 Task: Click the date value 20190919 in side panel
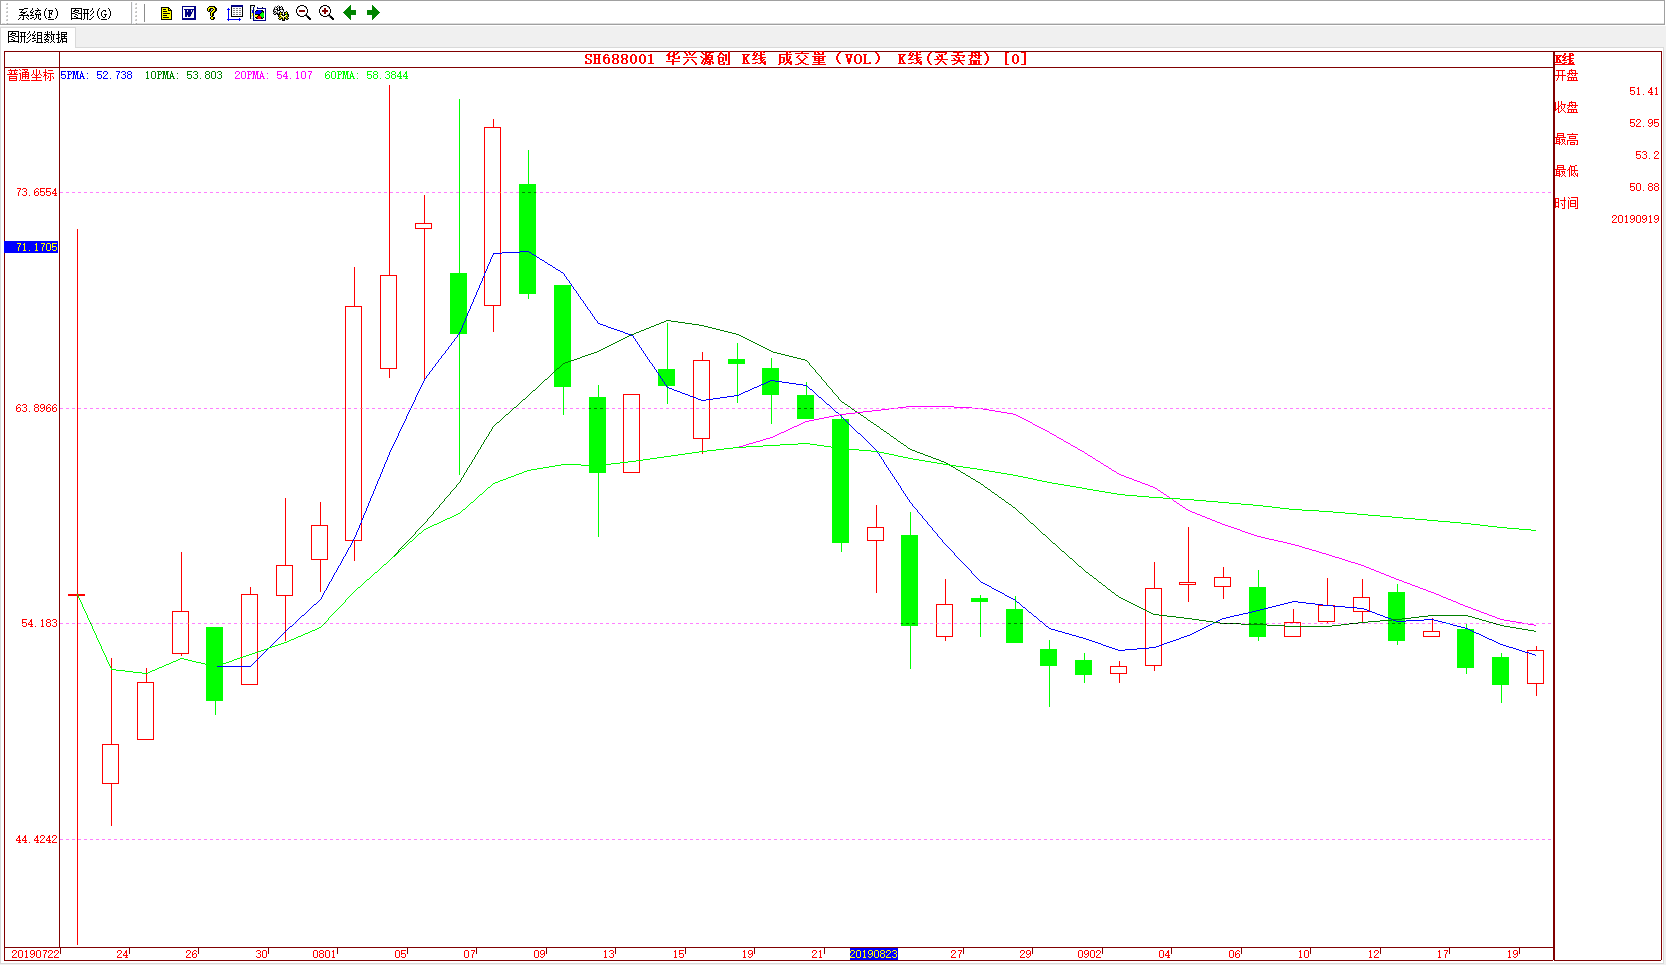coord(1635,219)
